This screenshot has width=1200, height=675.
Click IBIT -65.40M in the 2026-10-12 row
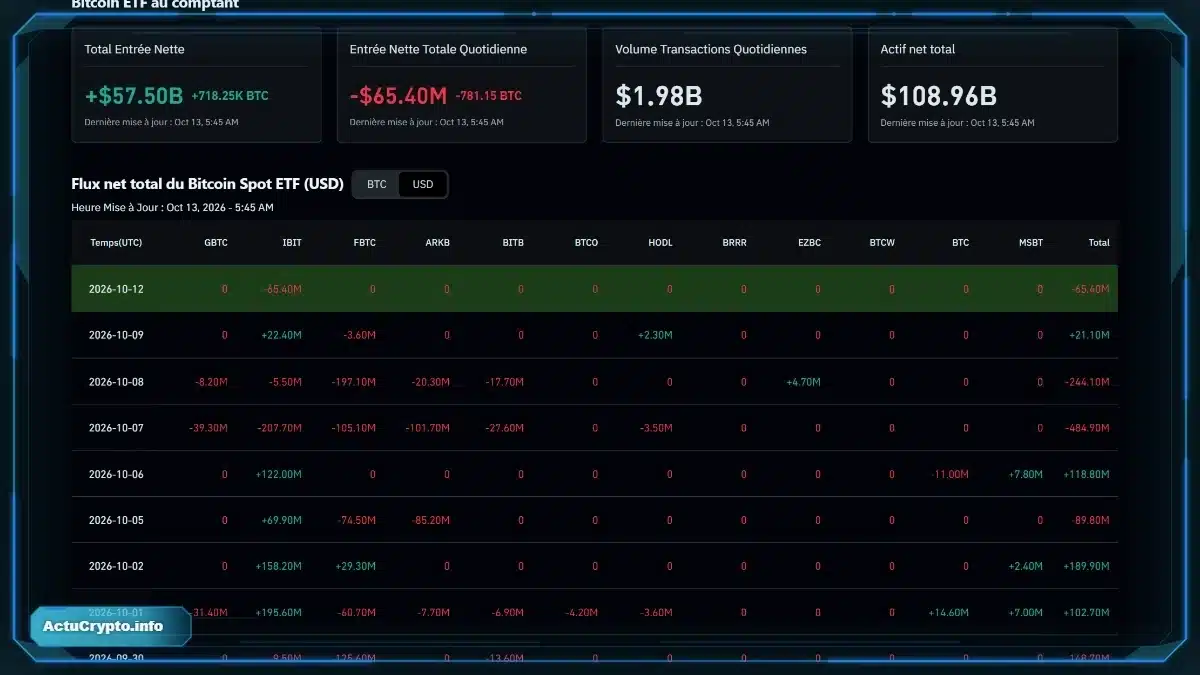click(282, 289)
